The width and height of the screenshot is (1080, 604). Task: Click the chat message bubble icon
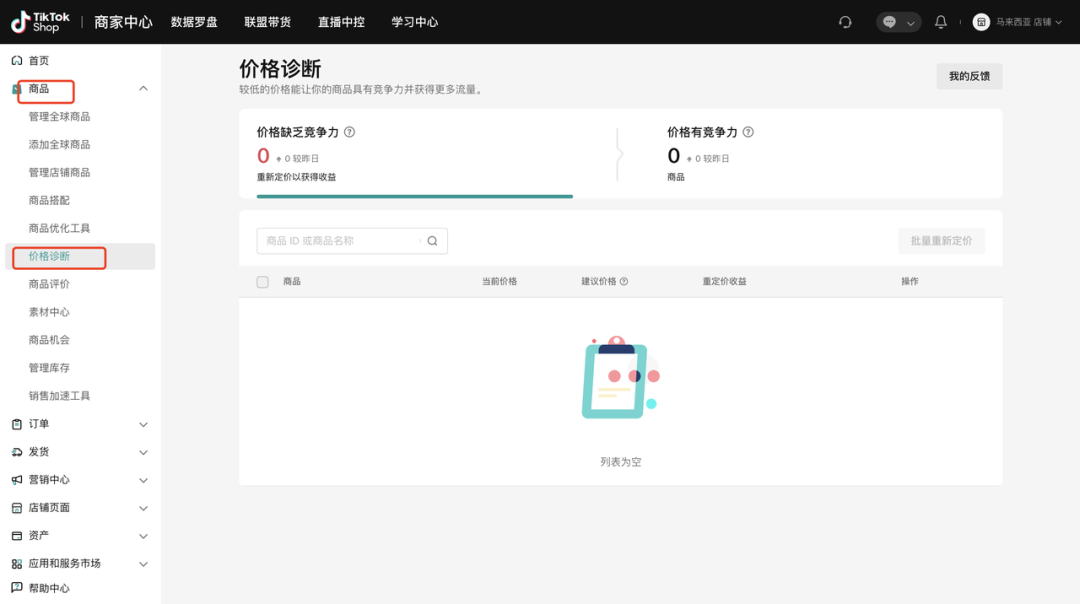point(891,21)
